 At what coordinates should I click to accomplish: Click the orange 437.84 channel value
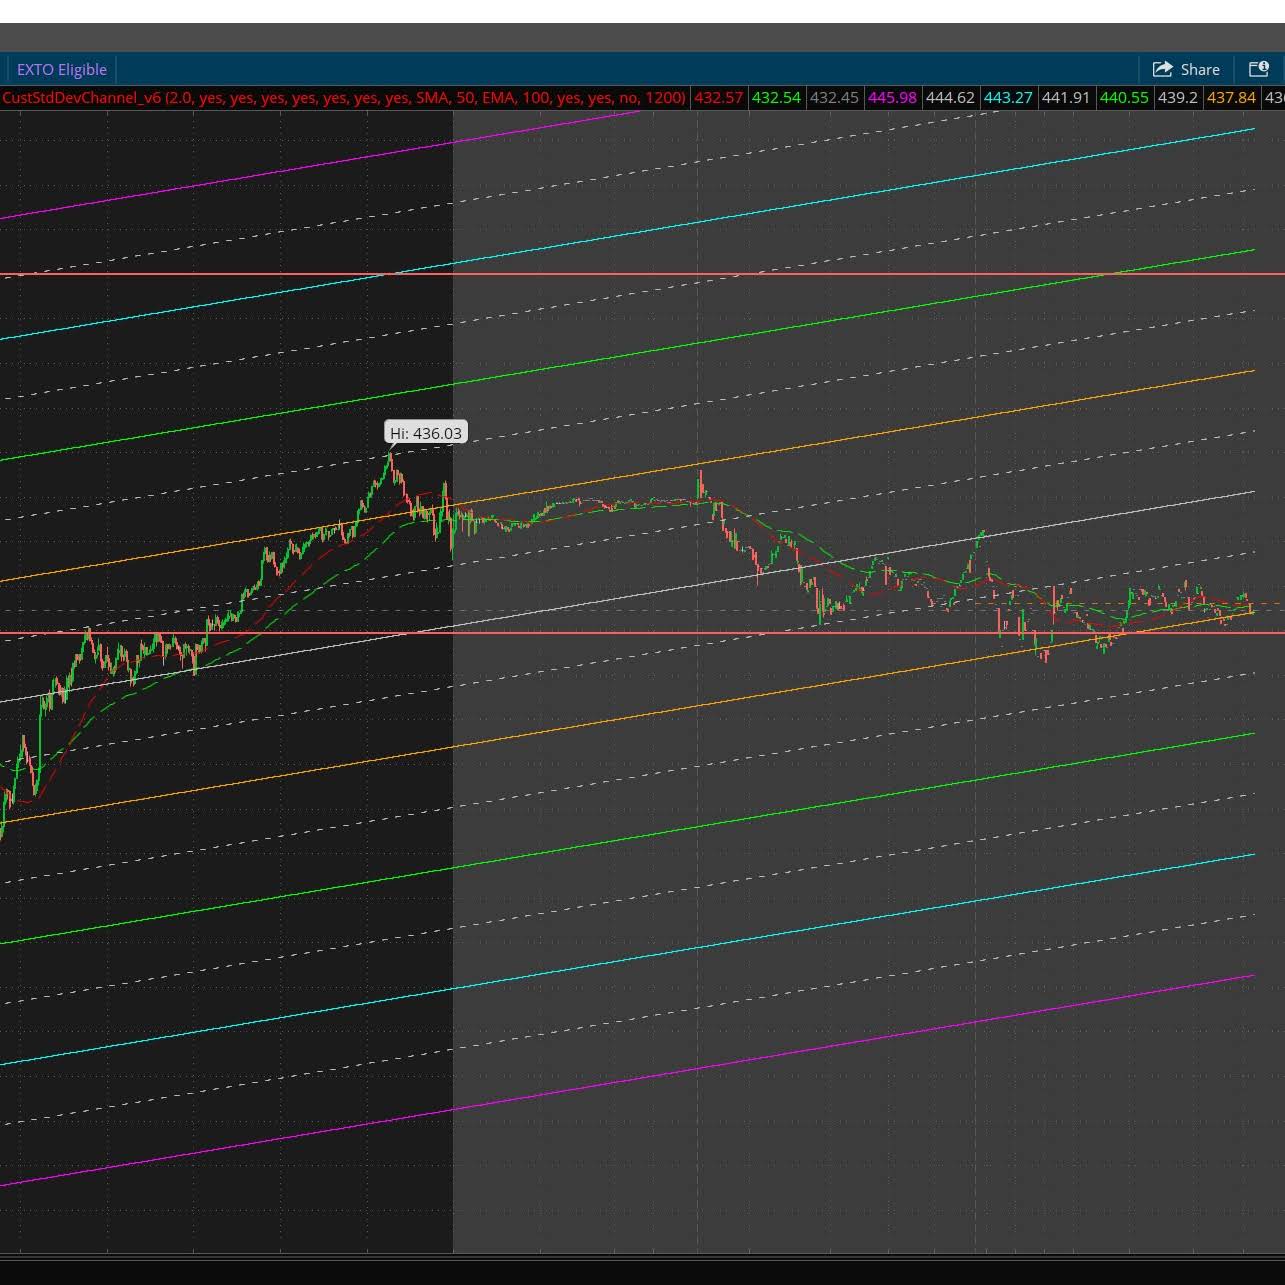[1231, 98]
